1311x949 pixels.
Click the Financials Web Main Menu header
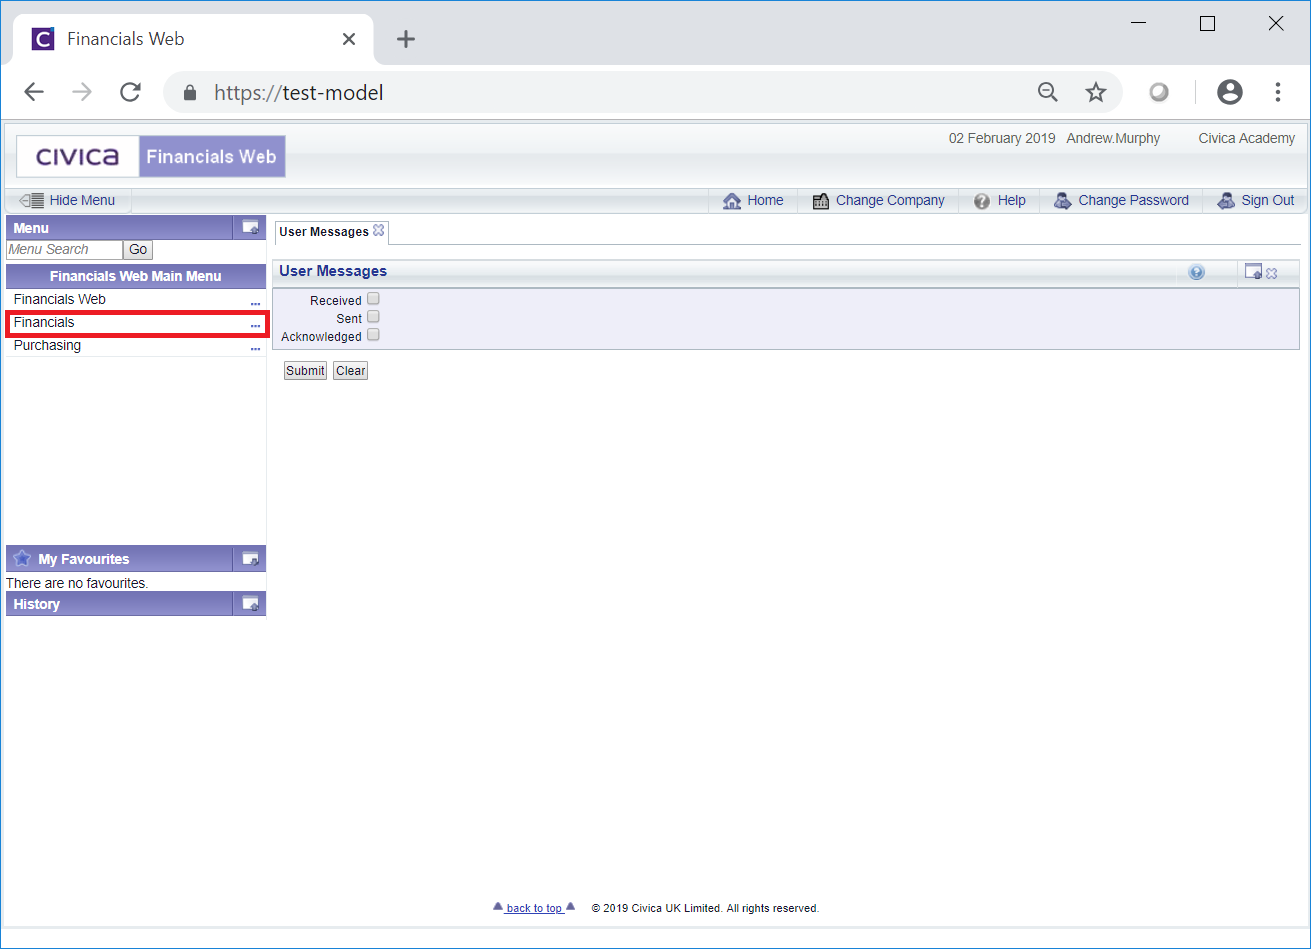[136, 276]
